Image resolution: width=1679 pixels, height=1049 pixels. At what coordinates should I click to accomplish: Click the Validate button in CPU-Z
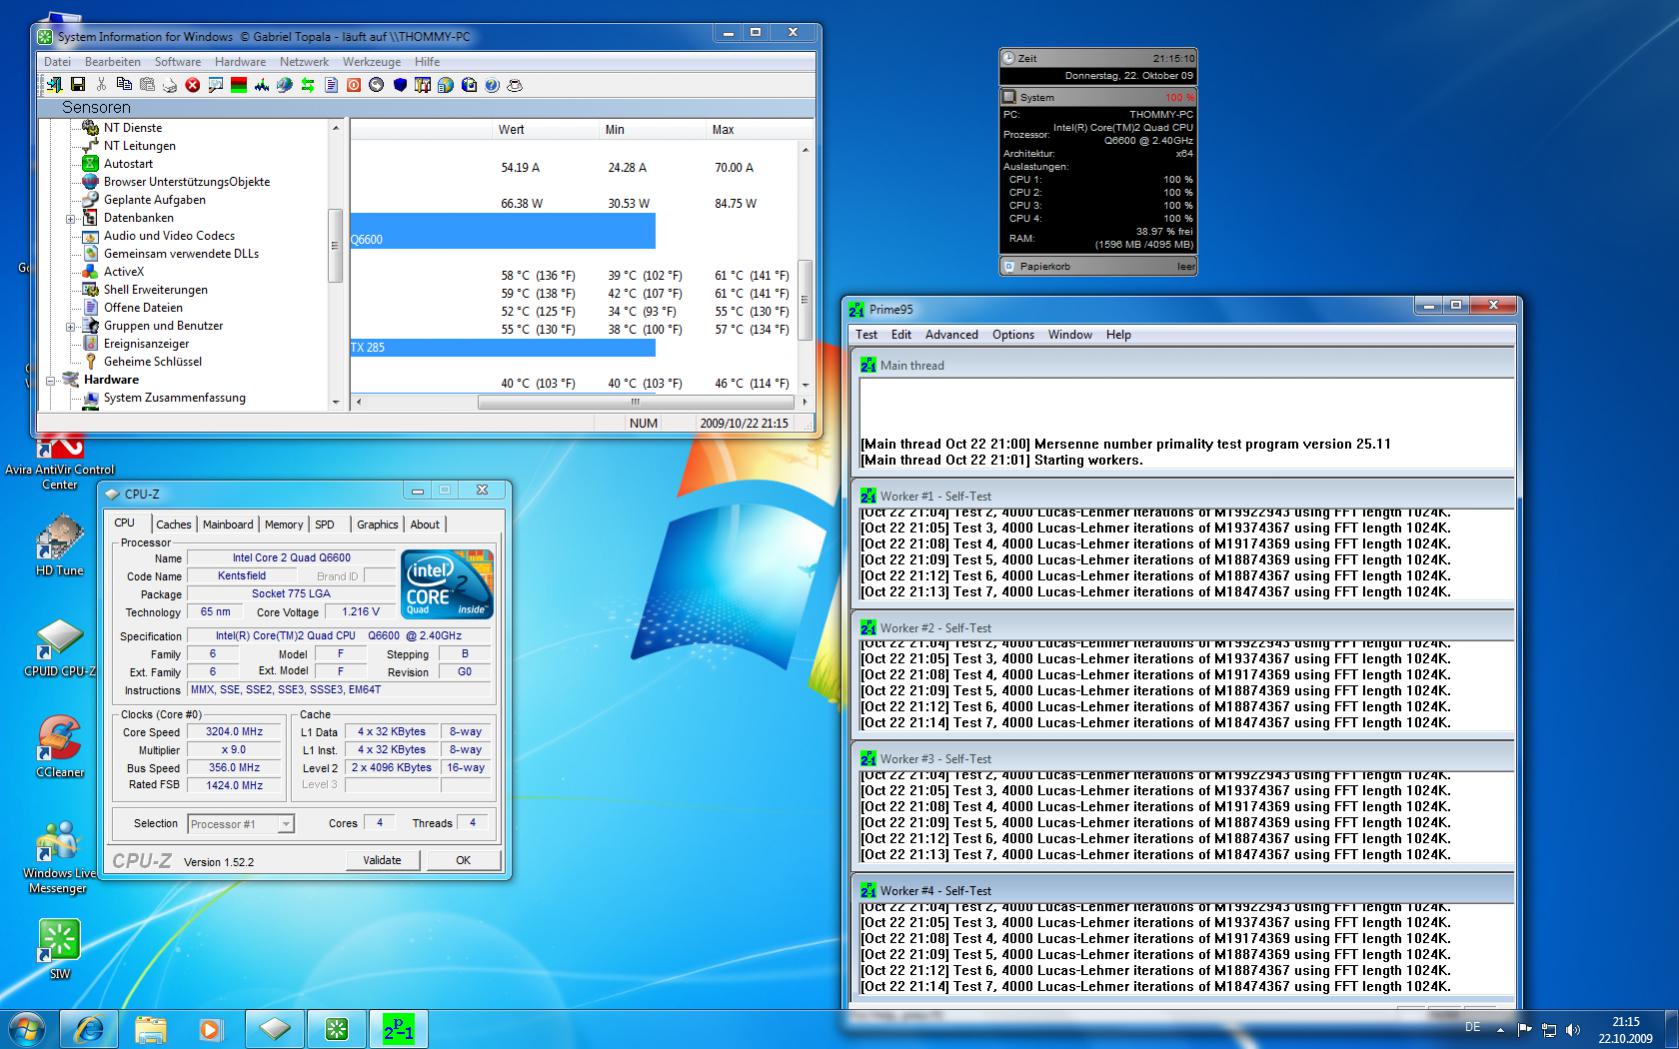coord(382,860)
